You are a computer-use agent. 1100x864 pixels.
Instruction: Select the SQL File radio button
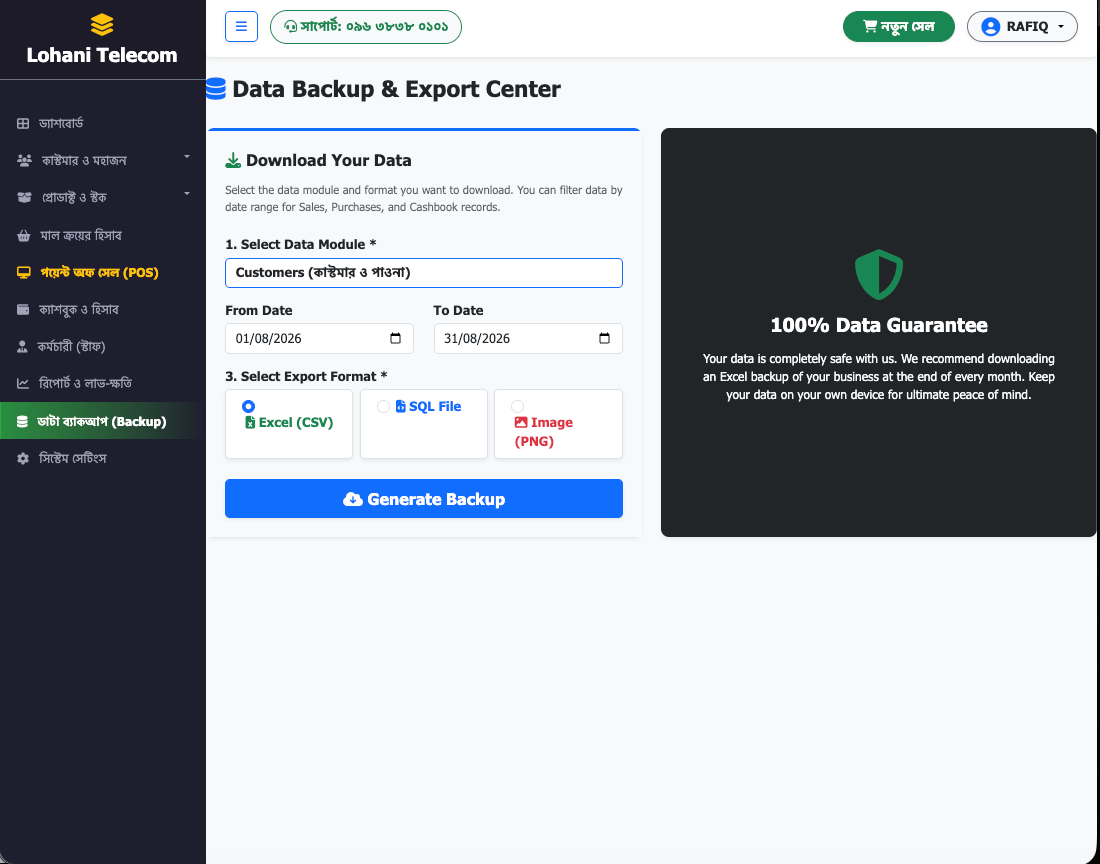383,407
